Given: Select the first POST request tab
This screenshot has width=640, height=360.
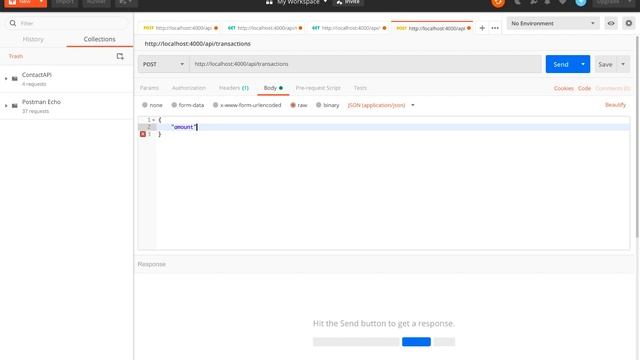Looking at the screenshot, I should tap(180, 28).
